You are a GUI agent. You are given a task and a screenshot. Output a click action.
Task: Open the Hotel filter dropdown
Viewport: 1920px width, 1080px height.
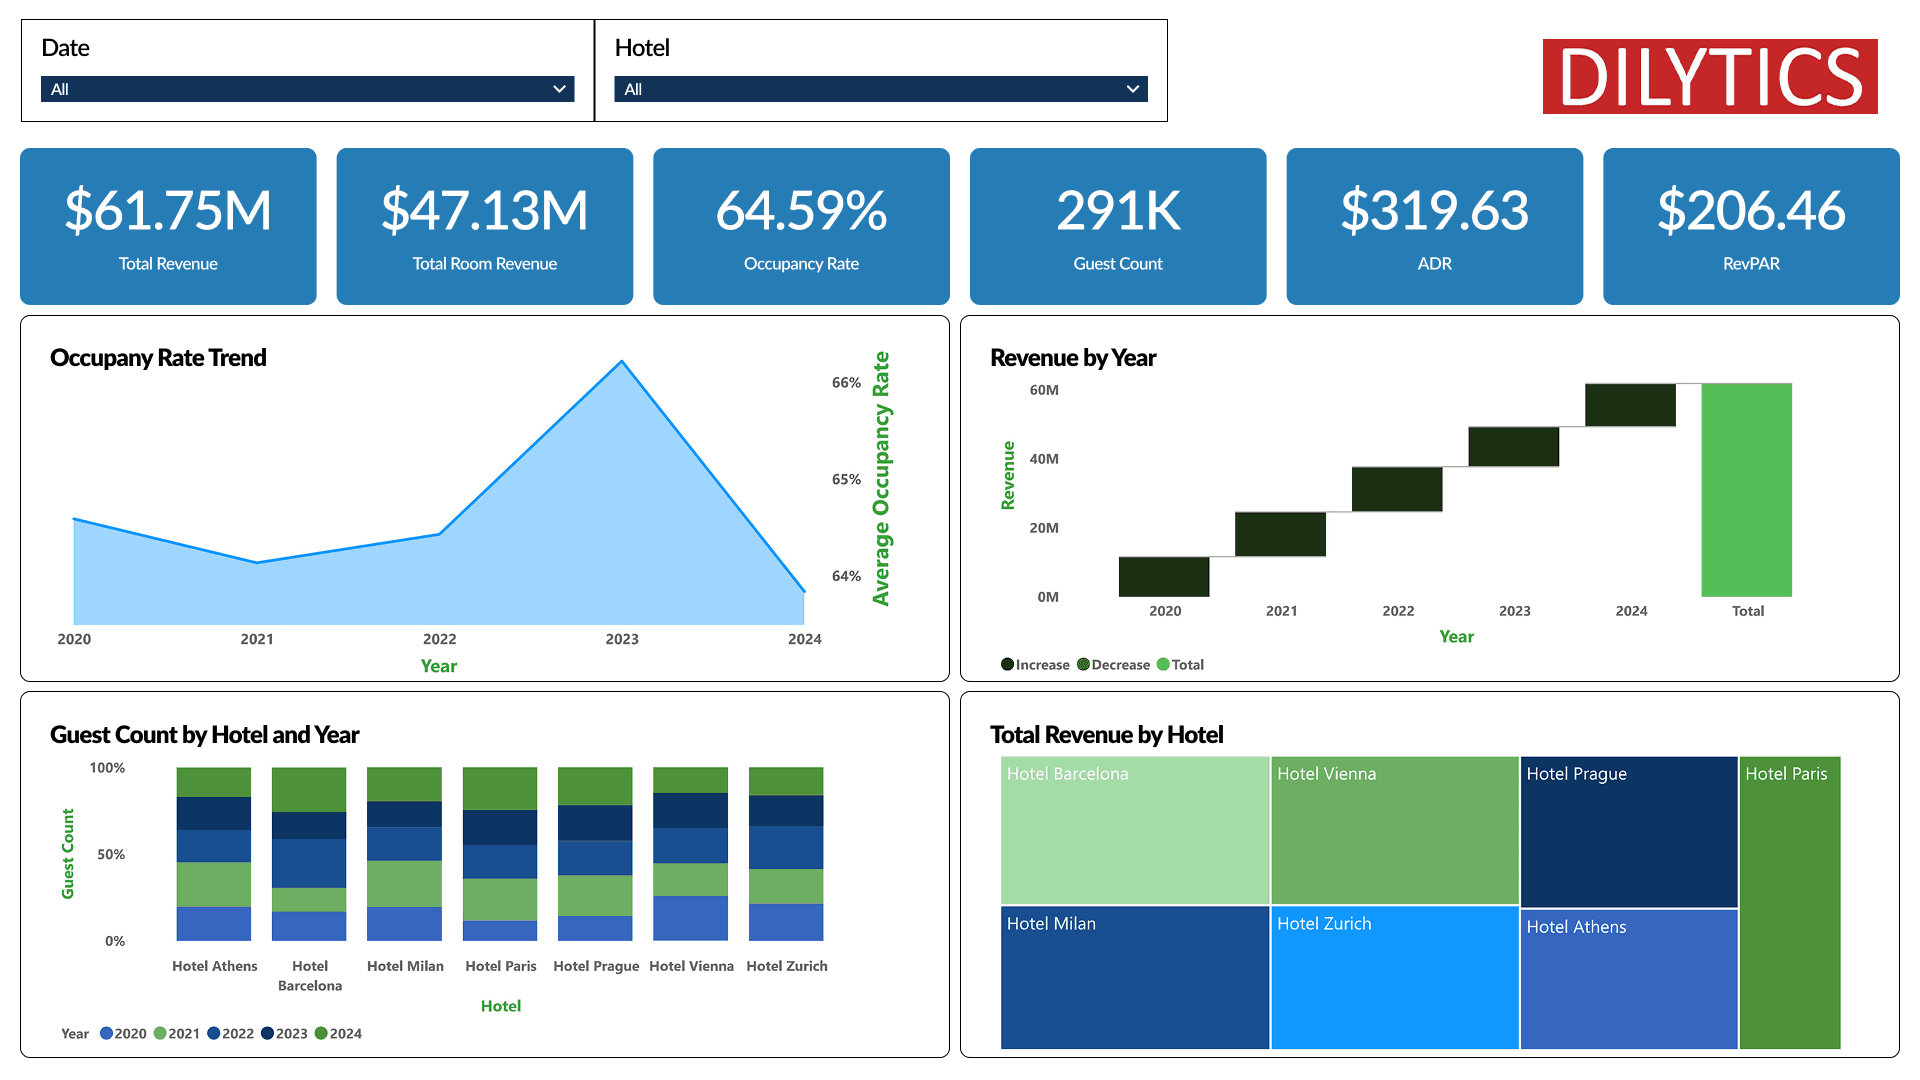coord(1132,89)
